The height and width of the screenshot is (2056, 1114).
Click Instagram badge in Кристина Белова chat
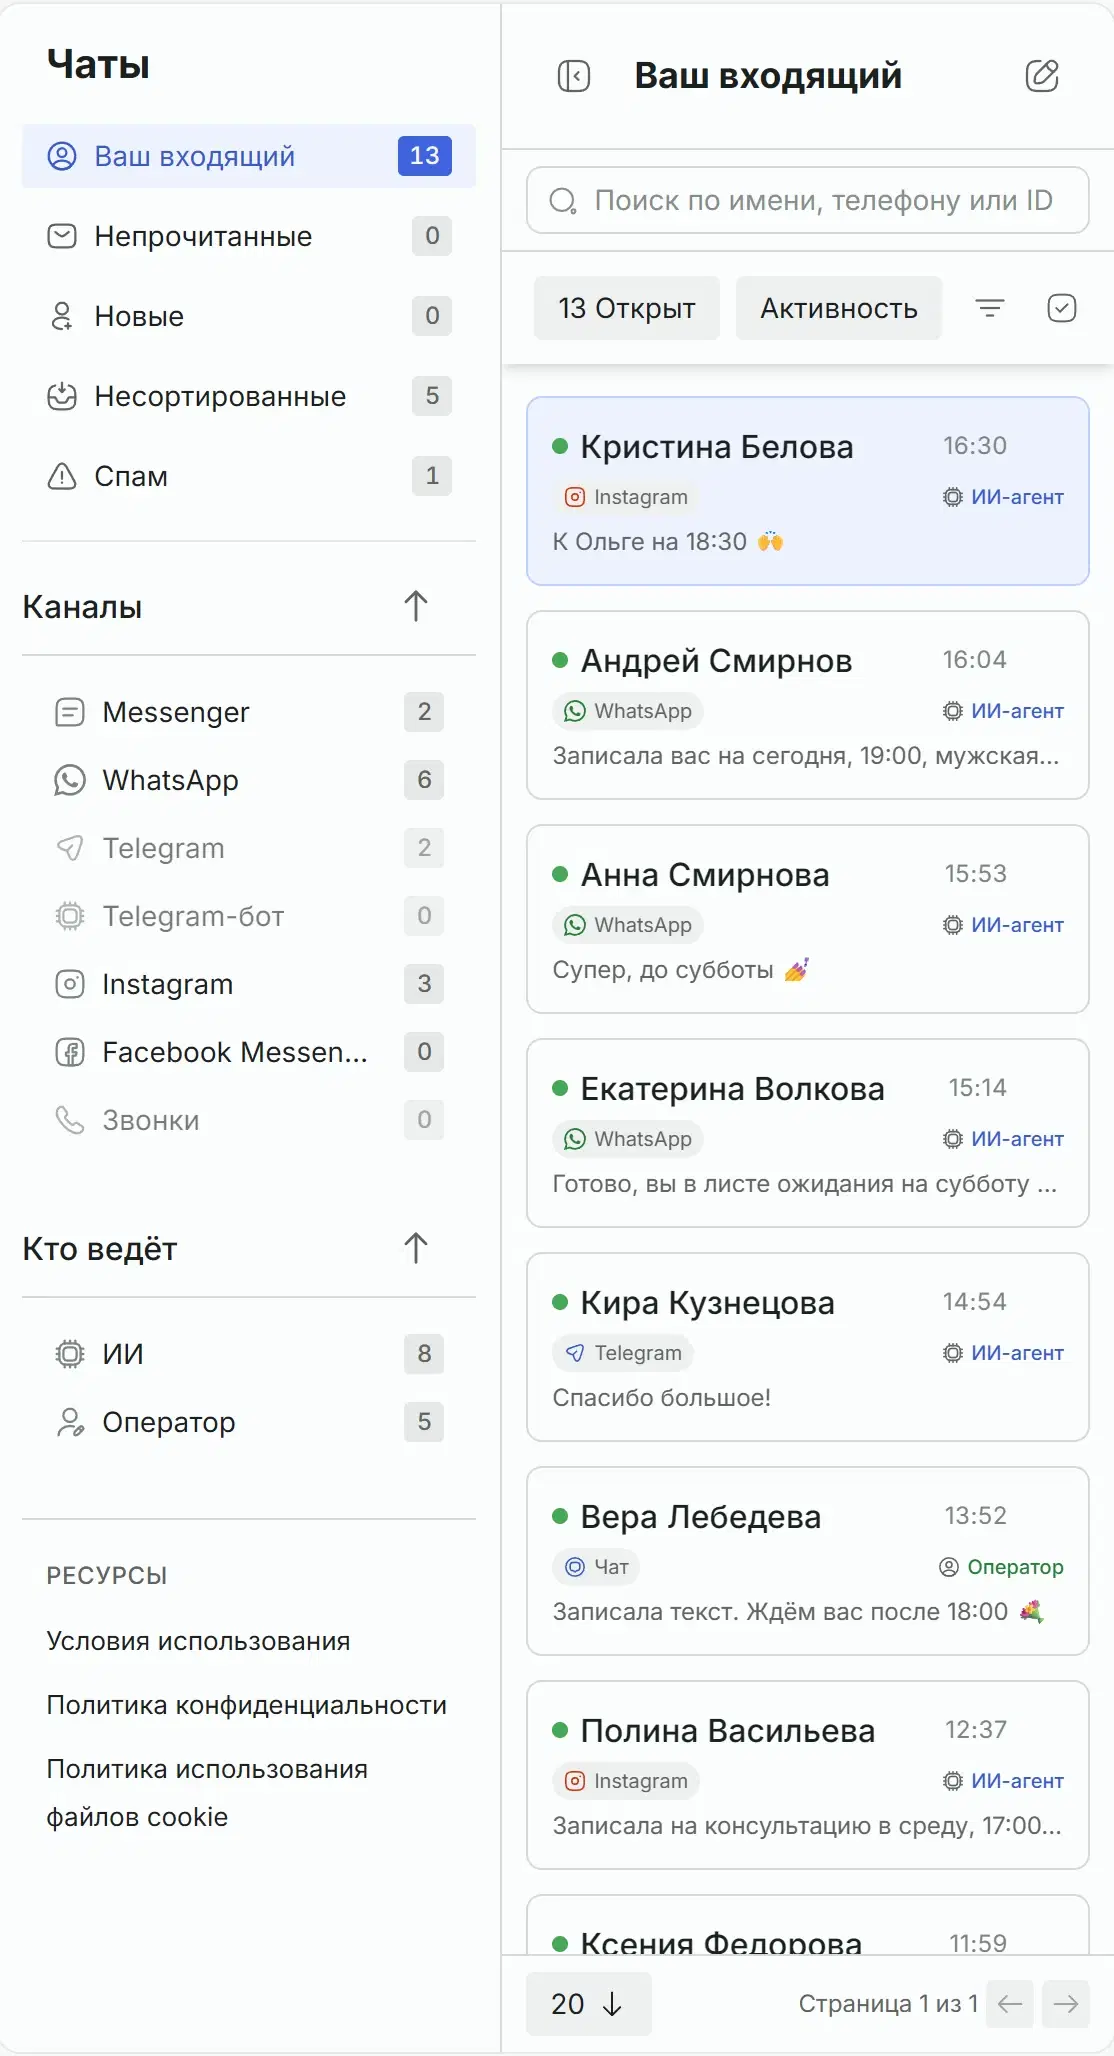coord(627,497)
